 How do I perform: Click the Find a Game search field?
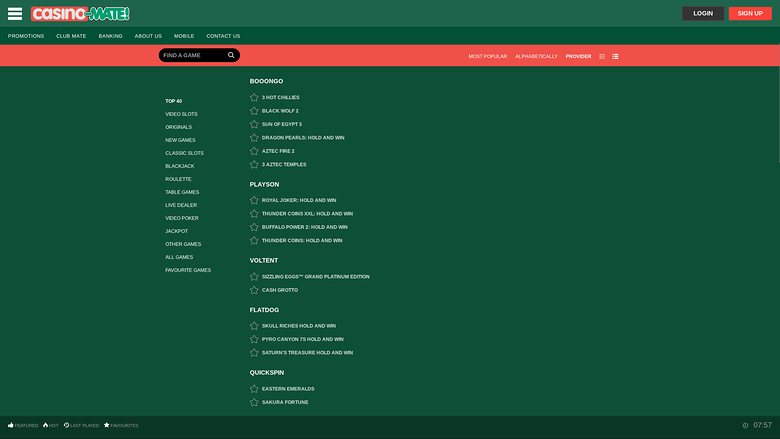coord(192,56)
